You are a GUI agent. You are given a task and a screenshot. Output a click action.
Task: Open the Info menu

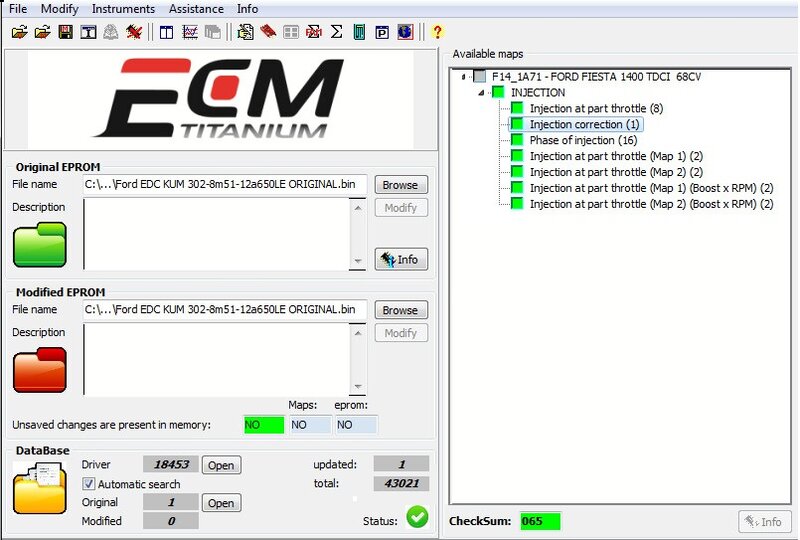(247, 9)
